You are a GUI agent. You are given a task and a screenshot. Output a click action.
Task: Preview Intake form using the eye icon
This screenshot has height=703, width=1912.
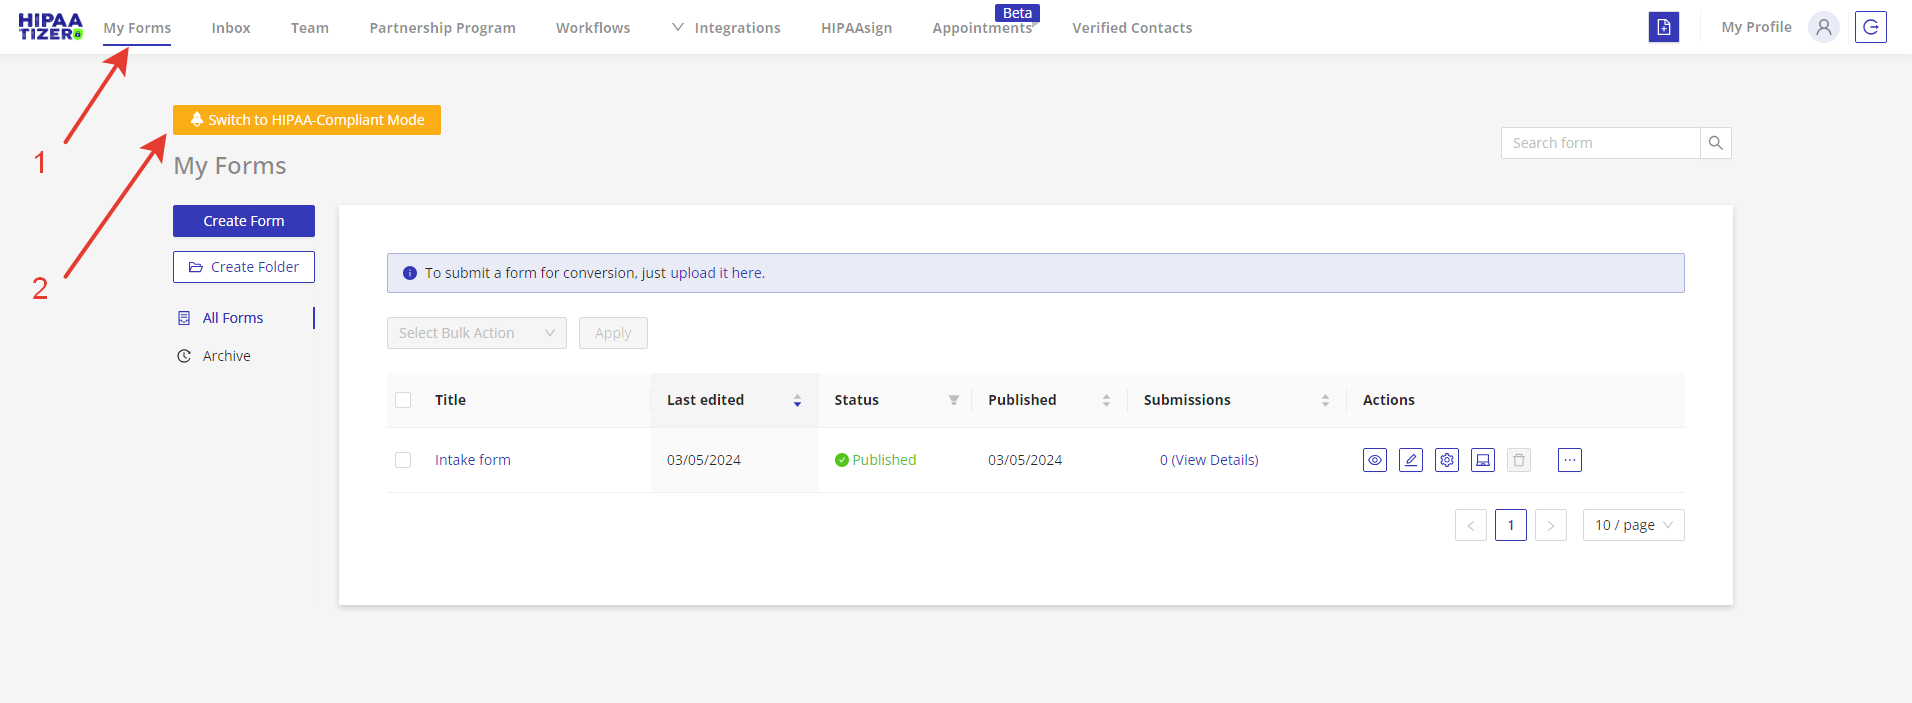pos(1375,460)
